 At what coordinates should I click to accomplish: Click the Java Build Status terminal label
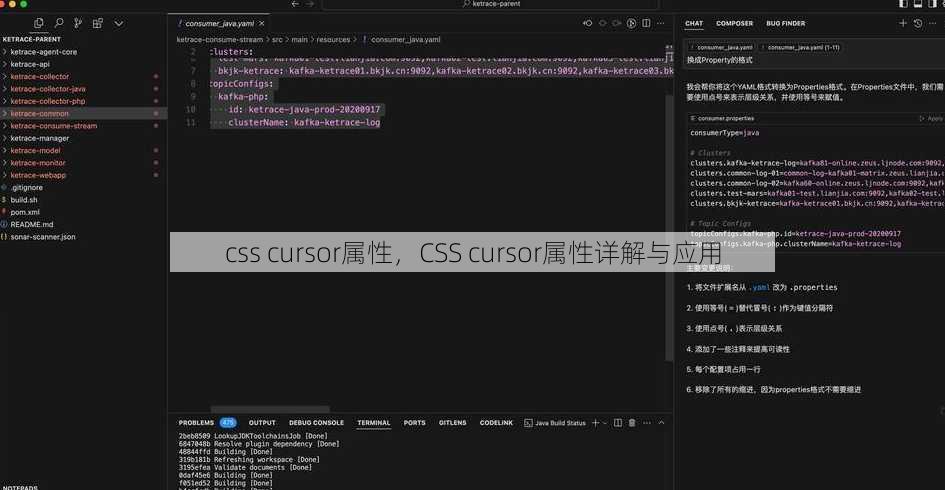pos(555,422)
